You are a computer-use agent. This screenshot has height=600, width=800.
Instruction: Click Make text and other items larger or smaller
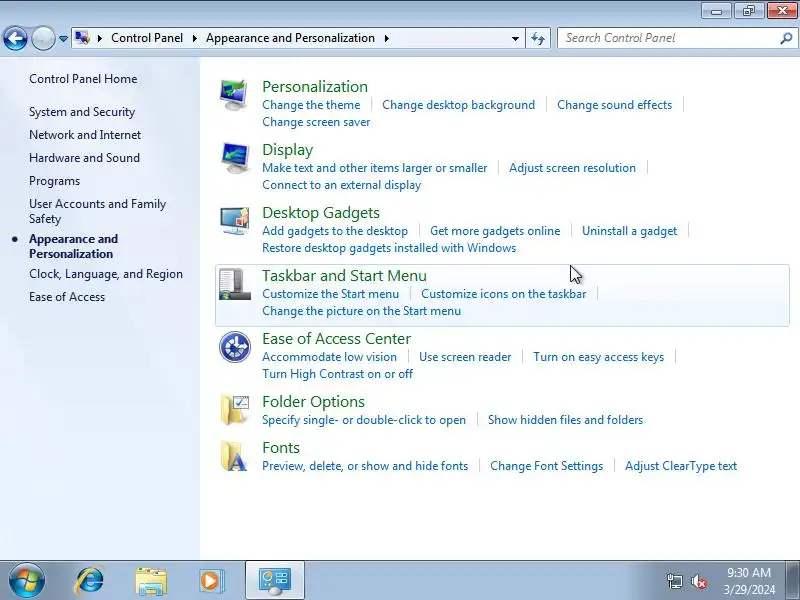tap(374, 168)
